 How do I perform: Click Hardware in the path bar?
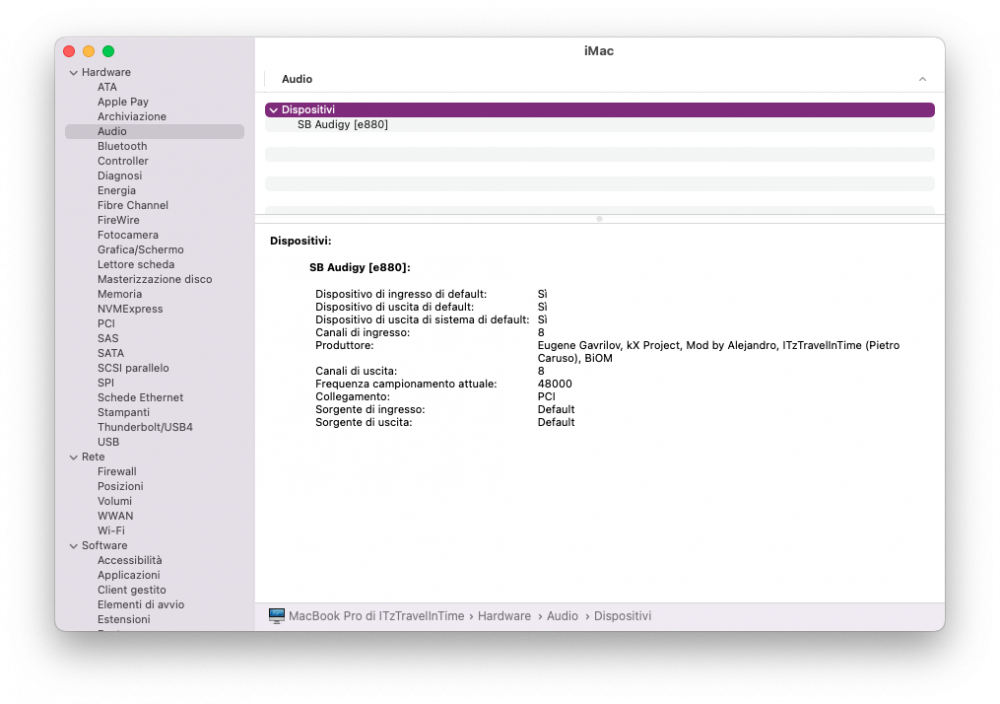pyautogui.click(x=504, y=616)
